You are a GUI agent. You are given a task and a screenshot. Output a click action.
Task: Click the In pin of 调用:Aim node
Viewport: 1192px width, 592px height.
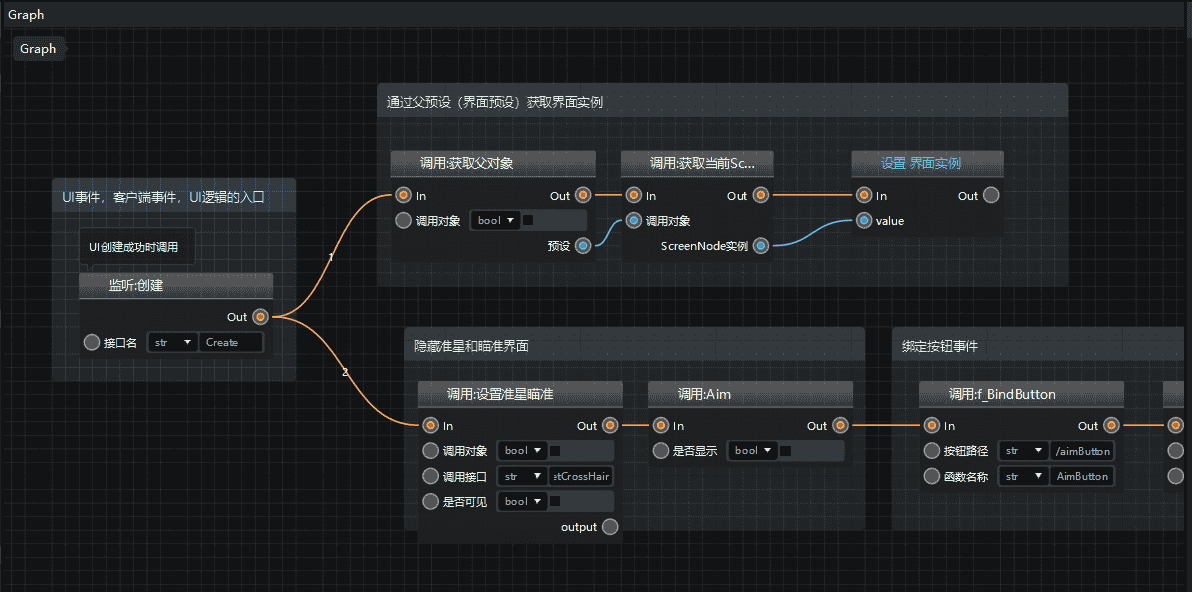[x=661, y=426]
